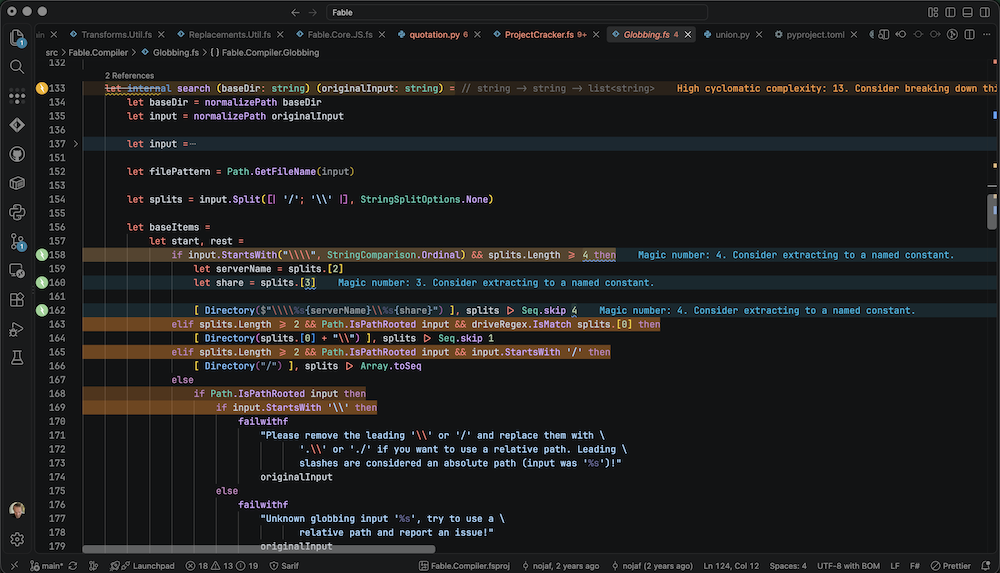Image resolution: width=1000 pixels, height=573 pixels.
Task: Open the Manage settings gear
Action: tap(17, 539)
